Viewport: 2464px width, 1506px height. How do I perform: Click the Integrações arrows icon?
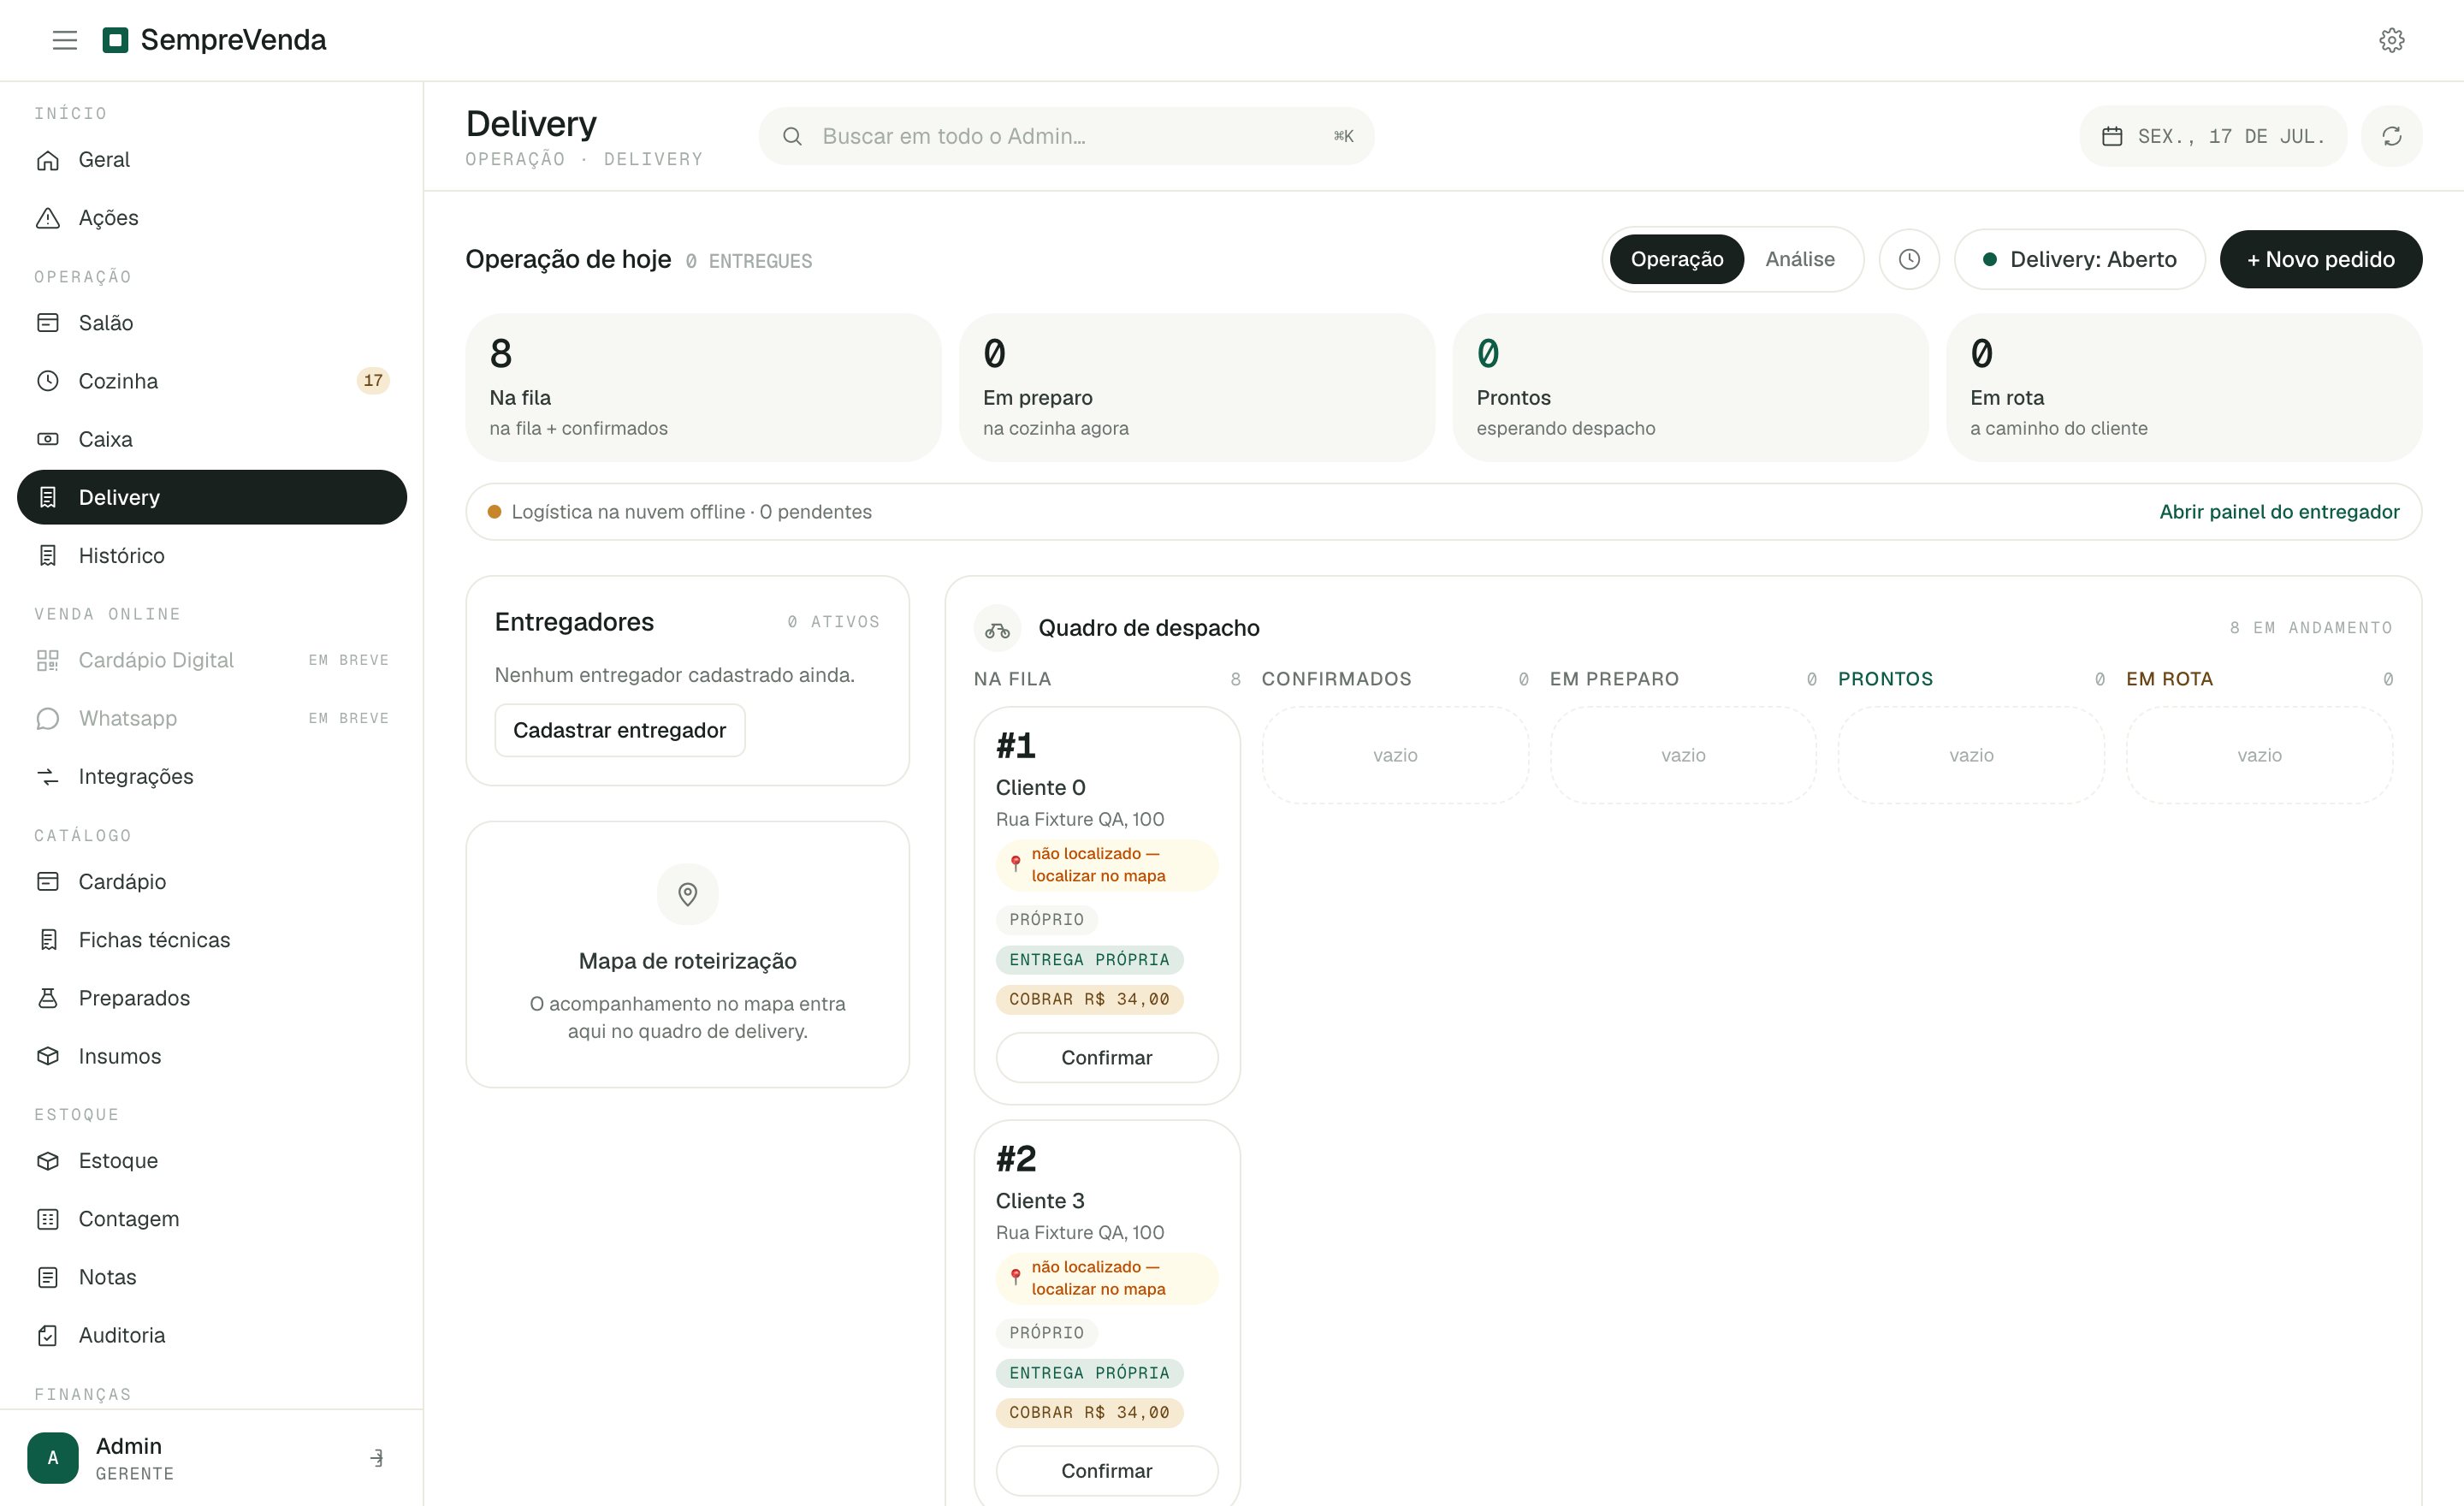(x=48, y=776)
